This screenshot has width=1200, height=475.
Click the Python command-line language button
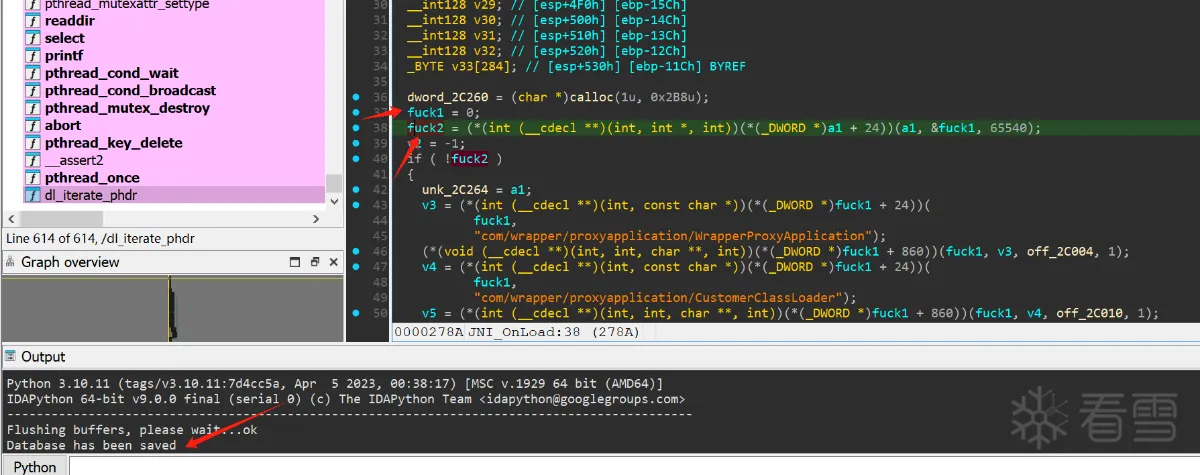click(35, 466)
